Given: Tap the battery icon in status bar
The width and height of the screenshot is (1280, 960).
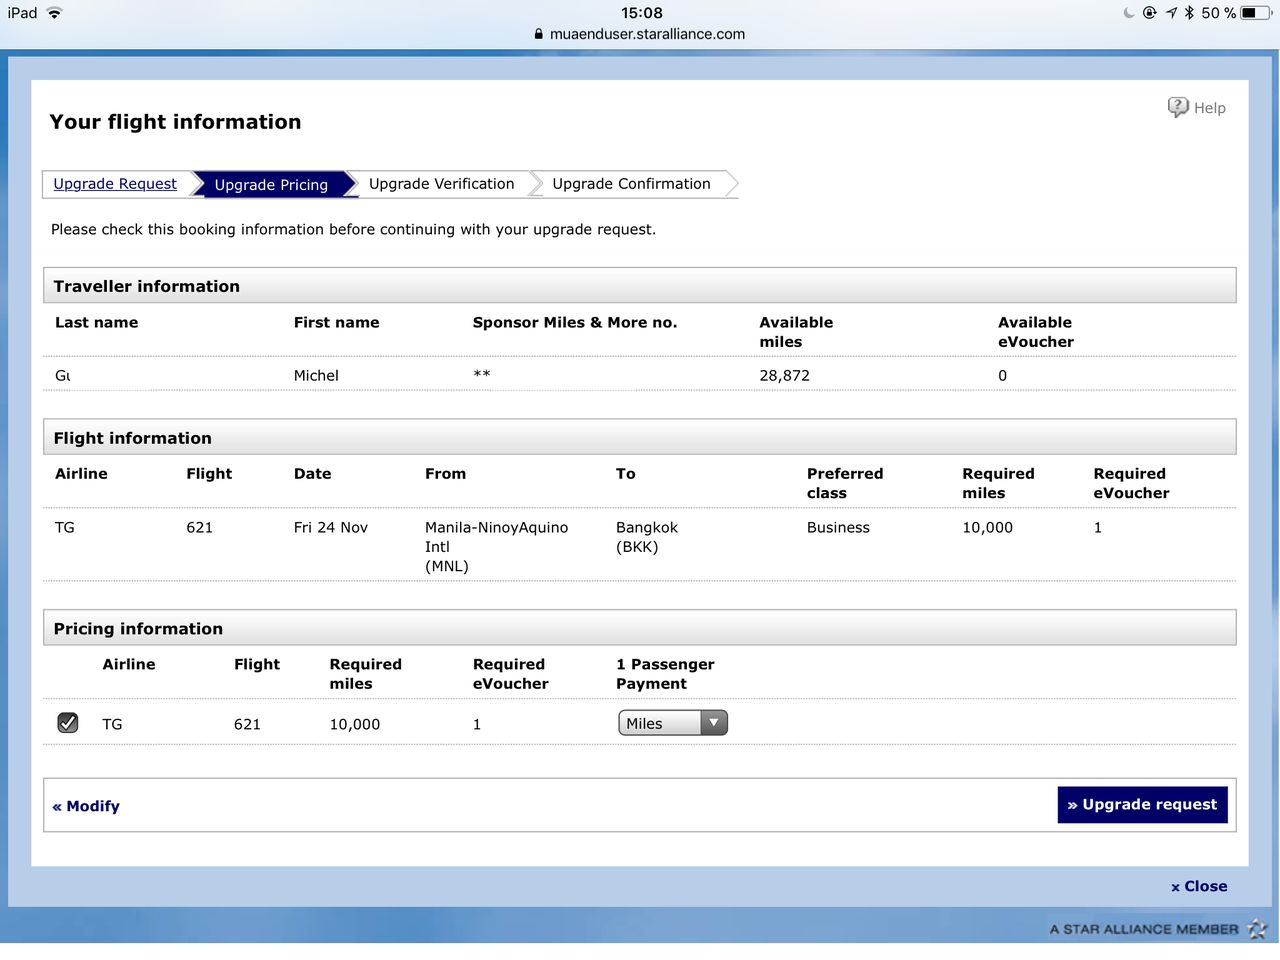Looking at the screenshot, I should click(x=1257, y=13).
